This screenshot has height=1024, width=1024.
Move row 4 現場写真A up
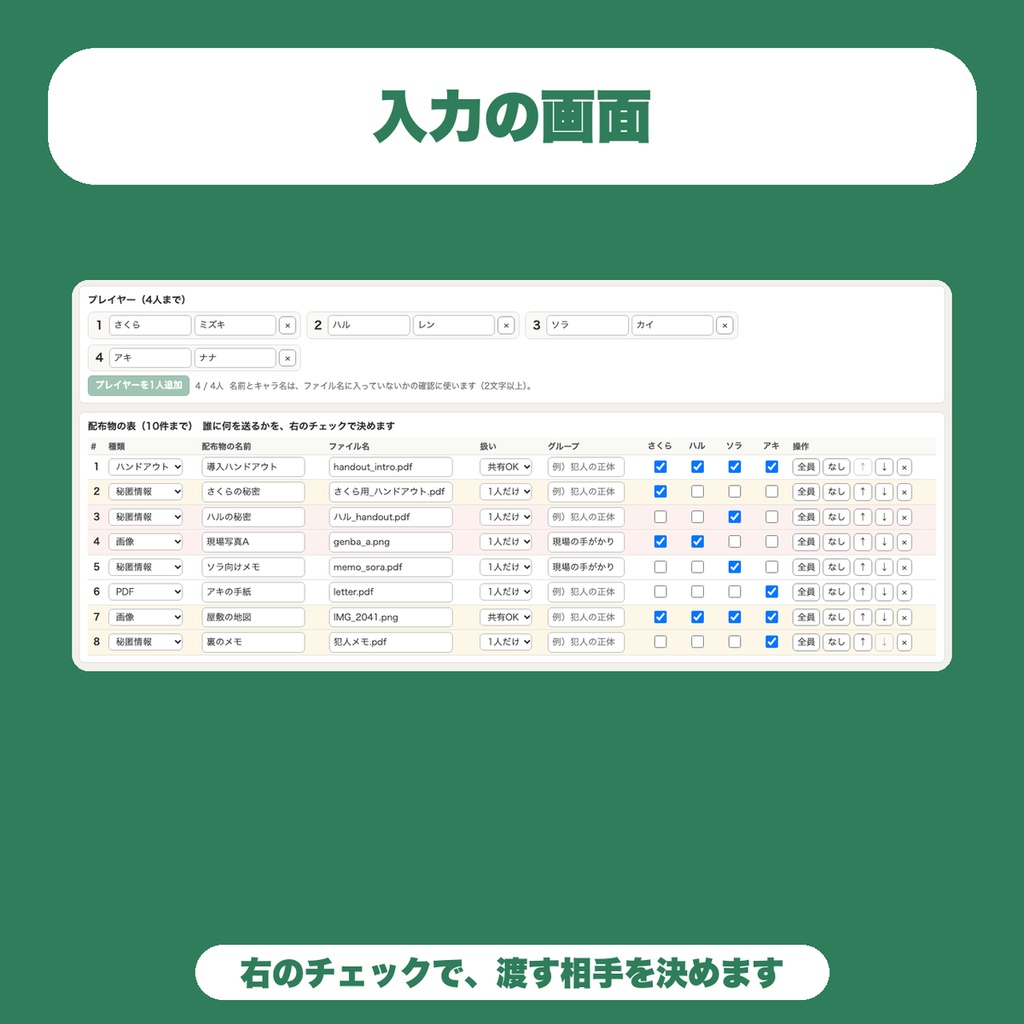pyautogui.click(x=863, y=542)
